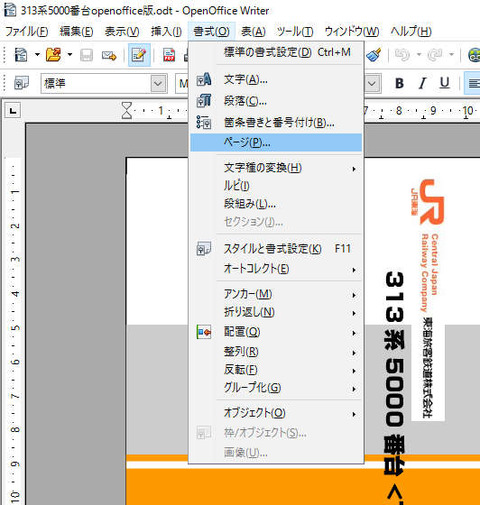Viewport: 480px width, 505px height.
Task: Expand the オブジェクト(O) submenu
Action: click(x=276, y=413)
